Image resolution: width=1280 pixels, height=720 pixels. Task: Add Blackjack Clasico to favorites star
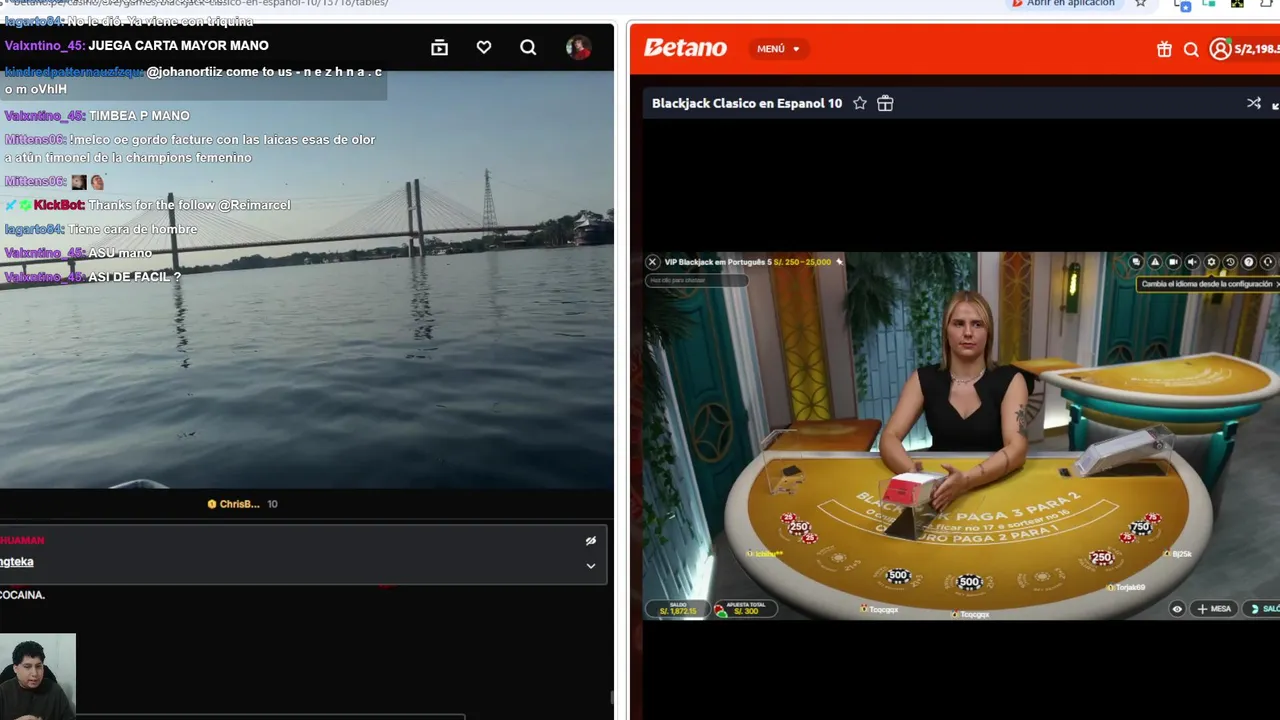[x=859, y=103]
